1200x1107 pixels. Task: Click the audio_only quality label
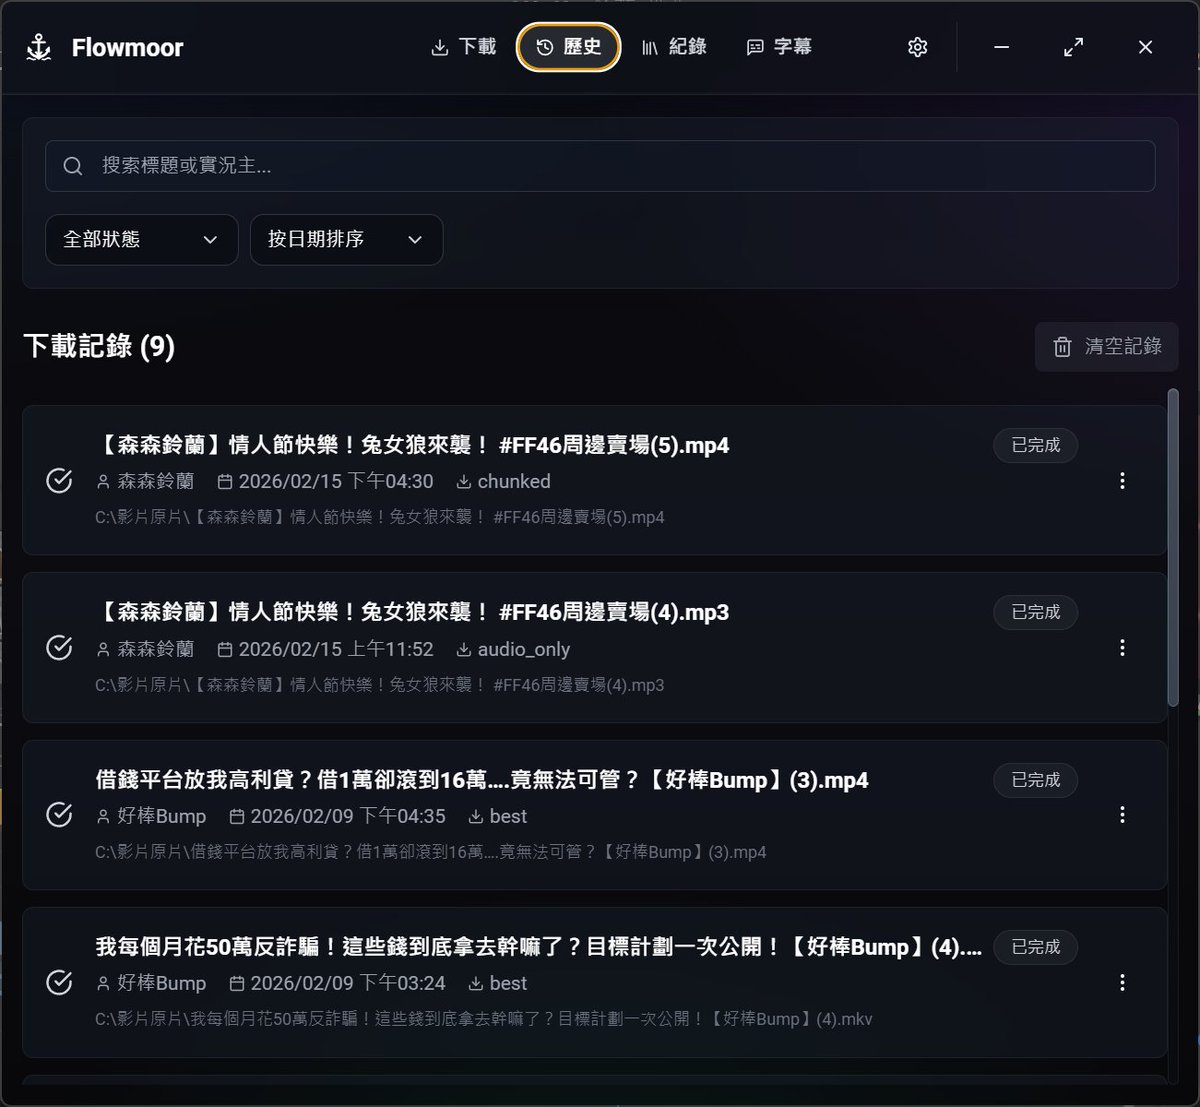click(513, 649)
